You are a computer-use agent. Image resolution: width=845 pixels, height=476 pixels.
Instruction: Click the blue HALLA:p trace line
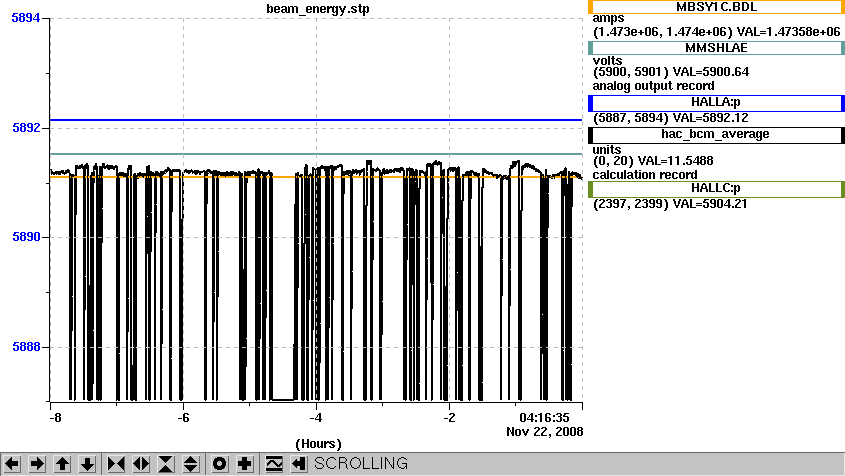click(x=316, y=120)
